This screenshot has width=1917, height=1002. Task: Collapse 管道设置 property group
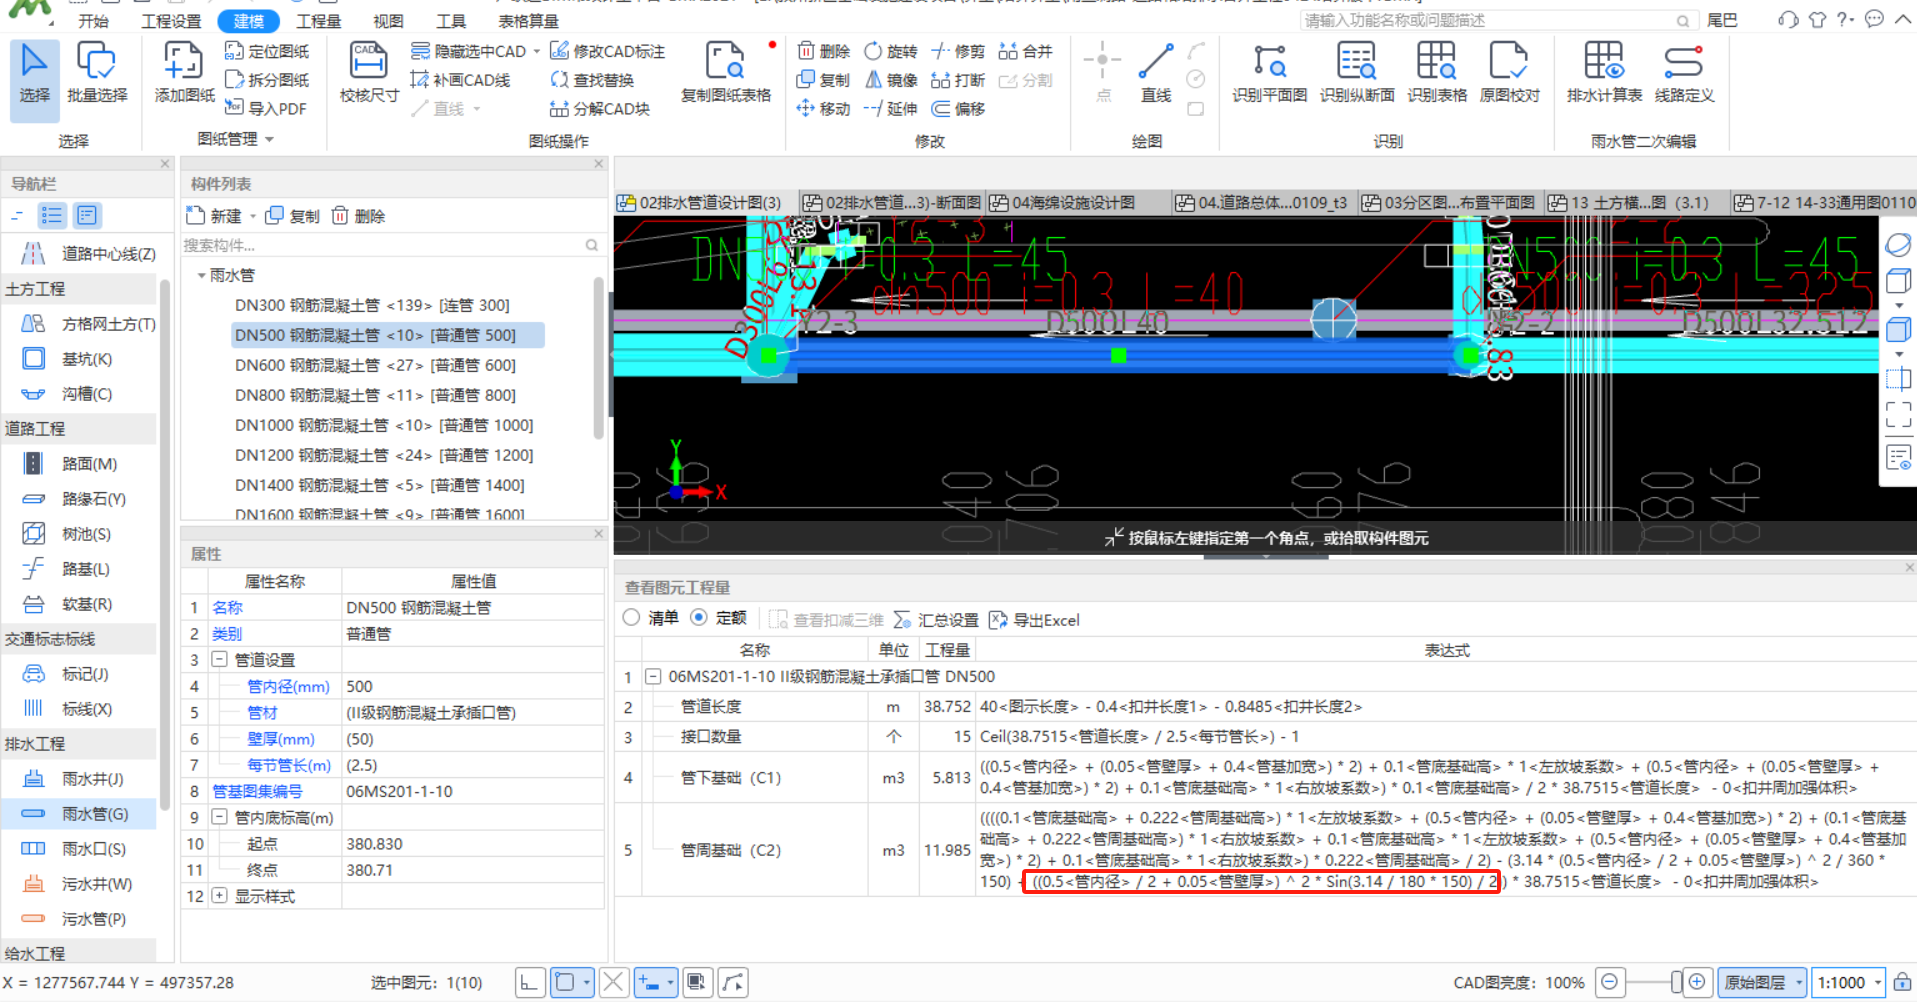pyautogui.click(x=220, y=660)
